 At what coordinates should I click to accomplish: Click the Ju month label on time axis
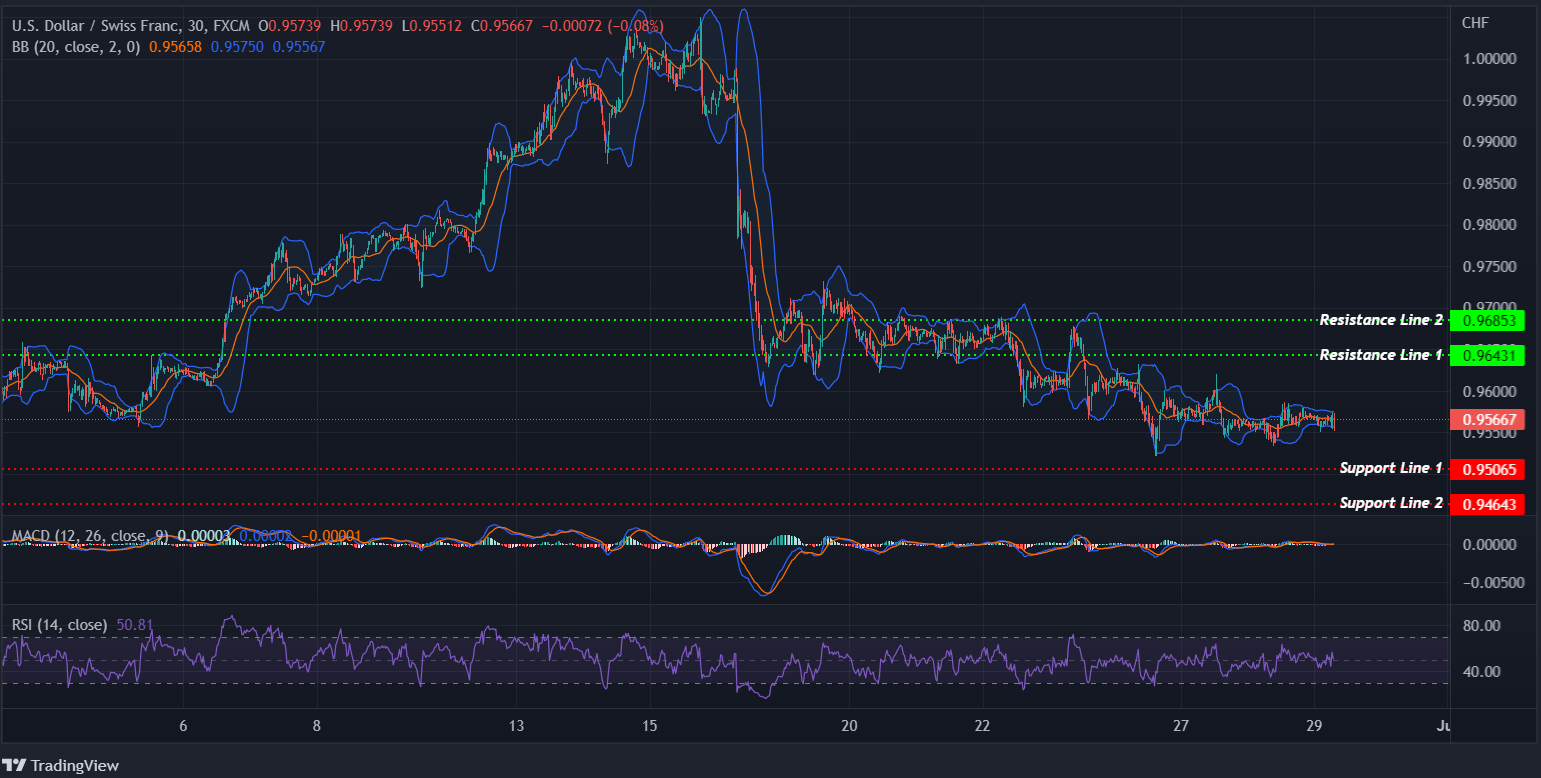(1442, 727)
